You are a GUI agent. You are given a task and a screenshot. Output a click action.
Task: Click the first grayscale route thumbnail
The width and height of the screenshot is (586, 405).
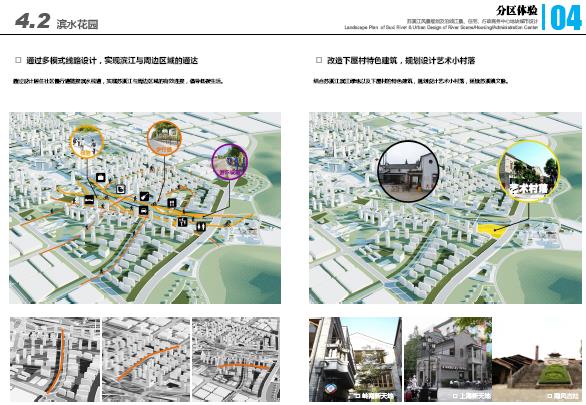[x=55, y=359]
